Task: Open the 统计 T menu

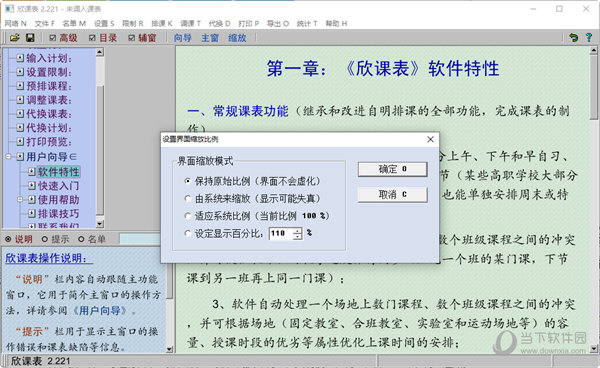Action: (x=307, y=23)
